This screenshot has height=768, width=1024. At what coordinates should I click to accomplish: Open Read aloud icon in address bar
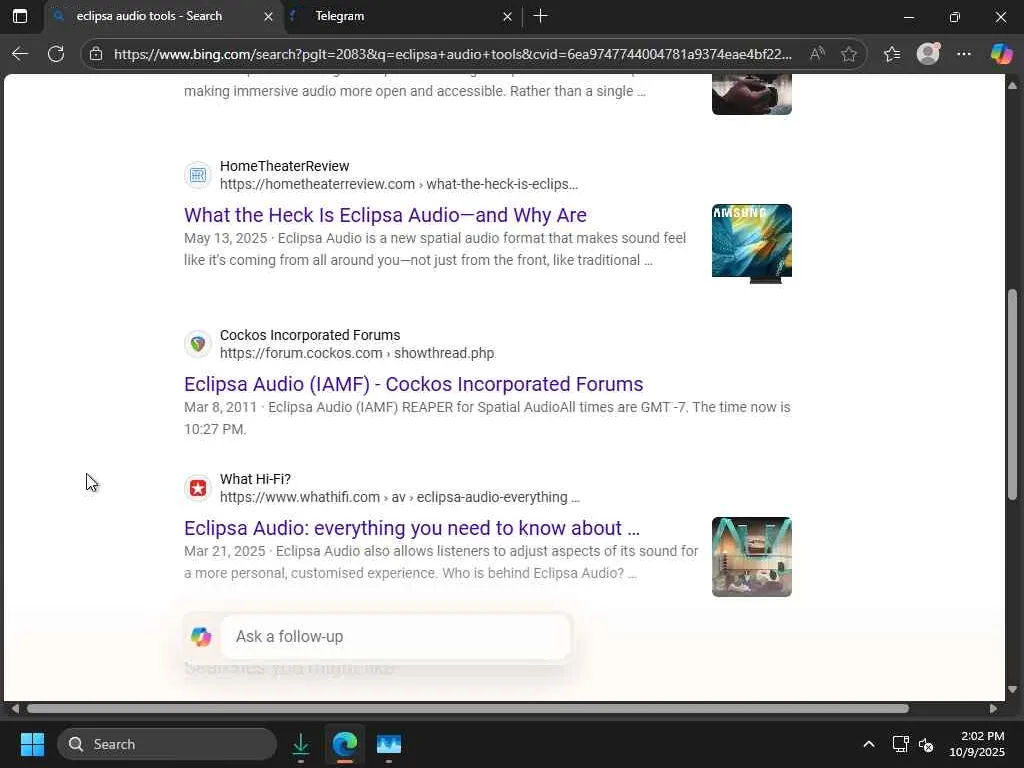click(x=816, y=54)
